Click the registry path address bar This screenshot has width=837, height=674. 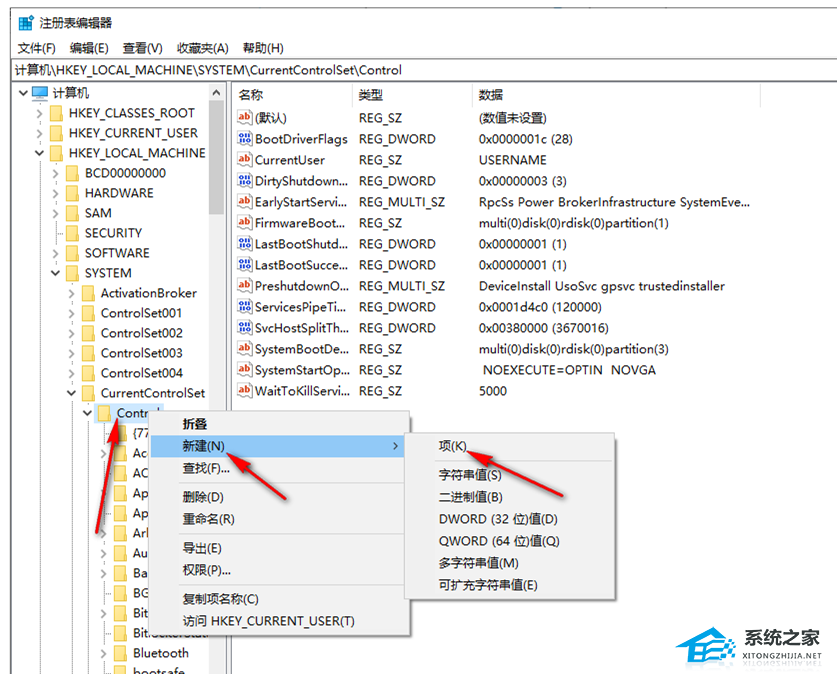click(300, 70)
